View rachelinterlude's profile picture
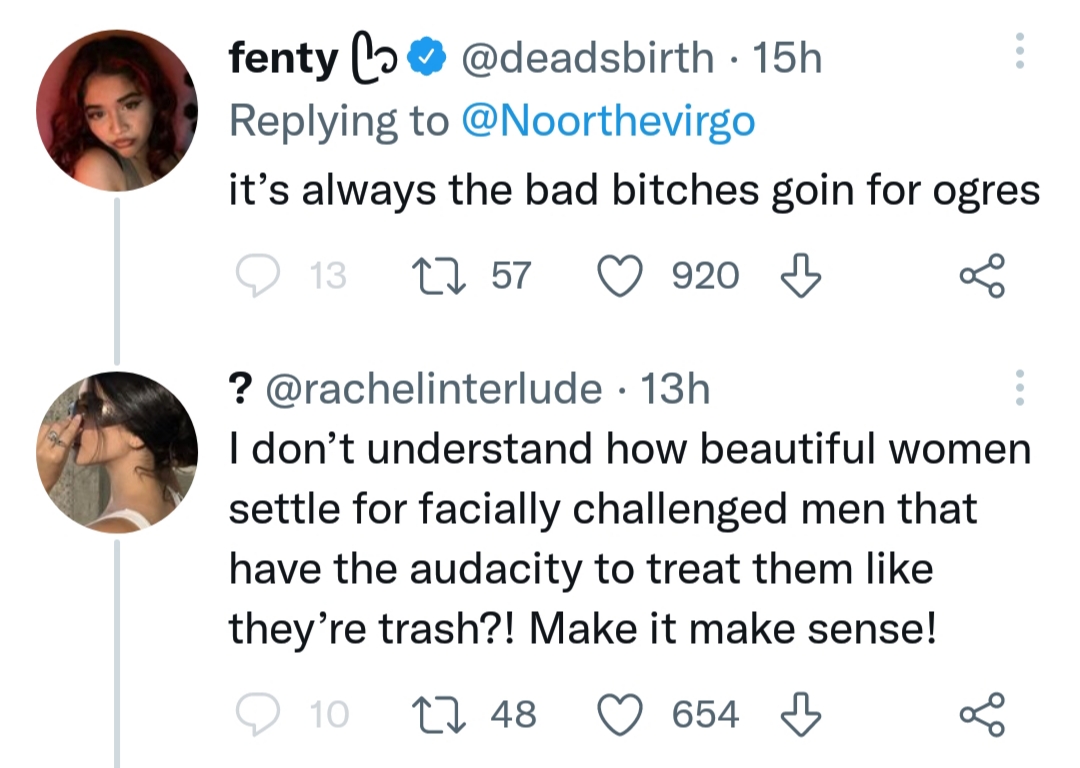 [117, 453]
